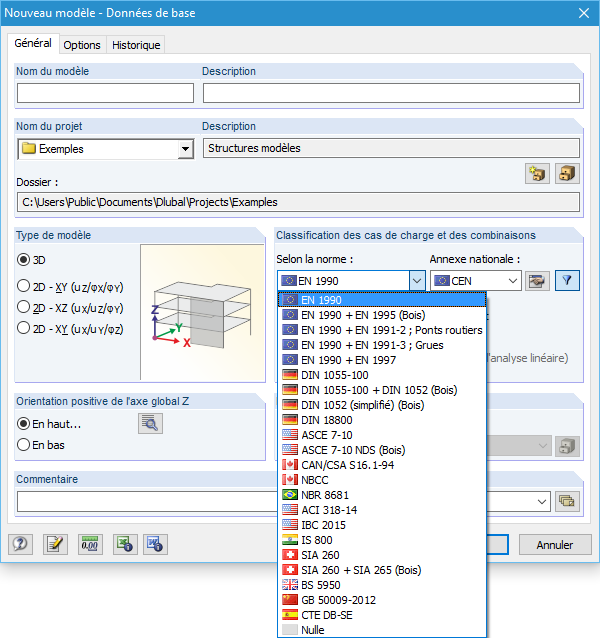Click the disabled template folder icon

click(x=567, y=446)
